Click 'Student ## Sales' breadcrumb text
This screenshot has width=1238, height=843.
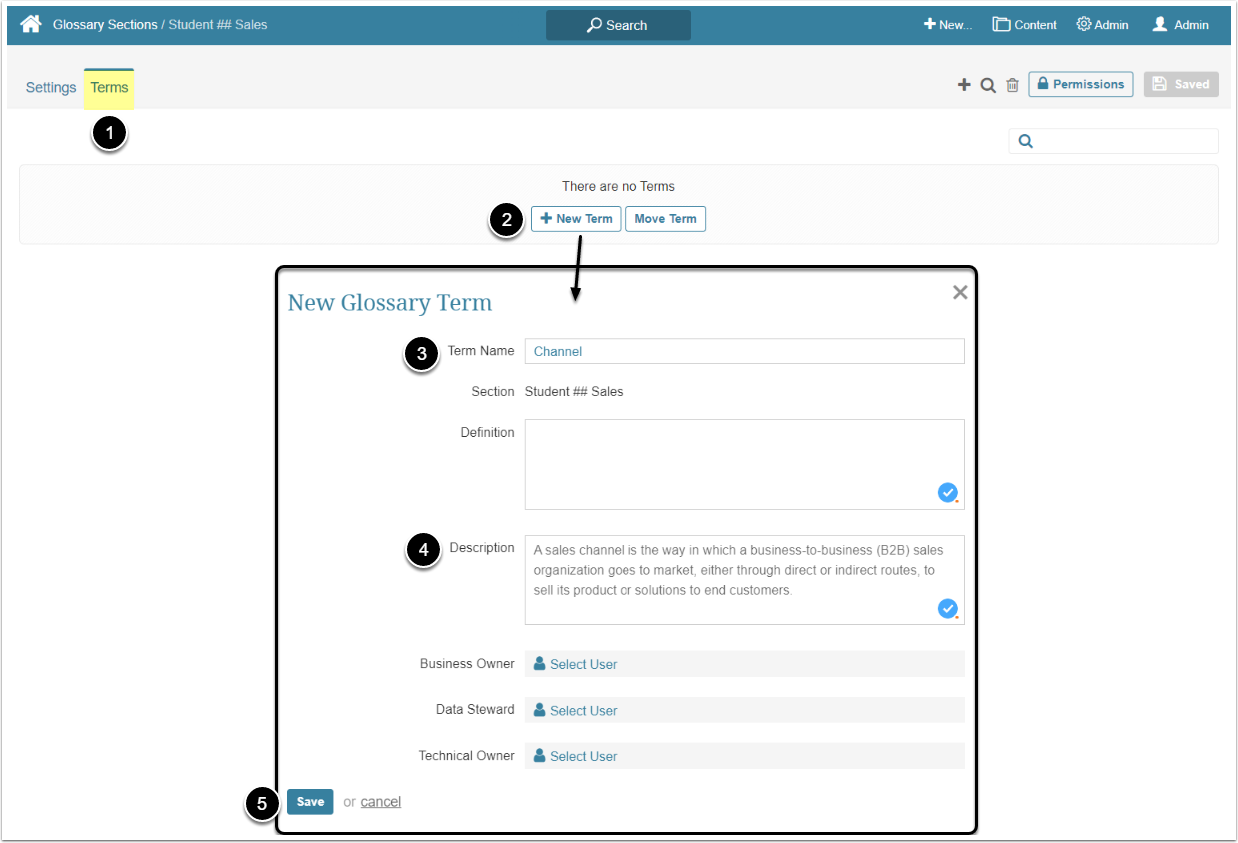click(x=218, y=25)
